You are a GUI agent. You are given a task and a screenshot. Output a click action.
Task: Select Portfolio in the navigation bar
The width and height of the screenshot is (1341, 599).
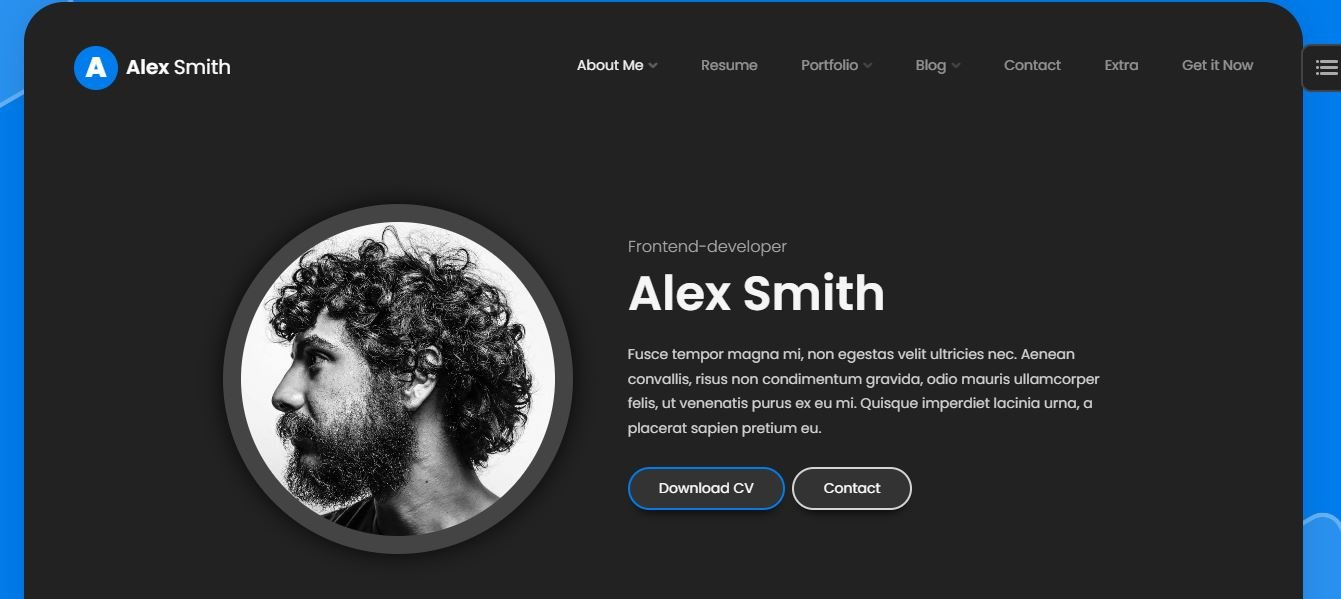[x=829, y=65]
